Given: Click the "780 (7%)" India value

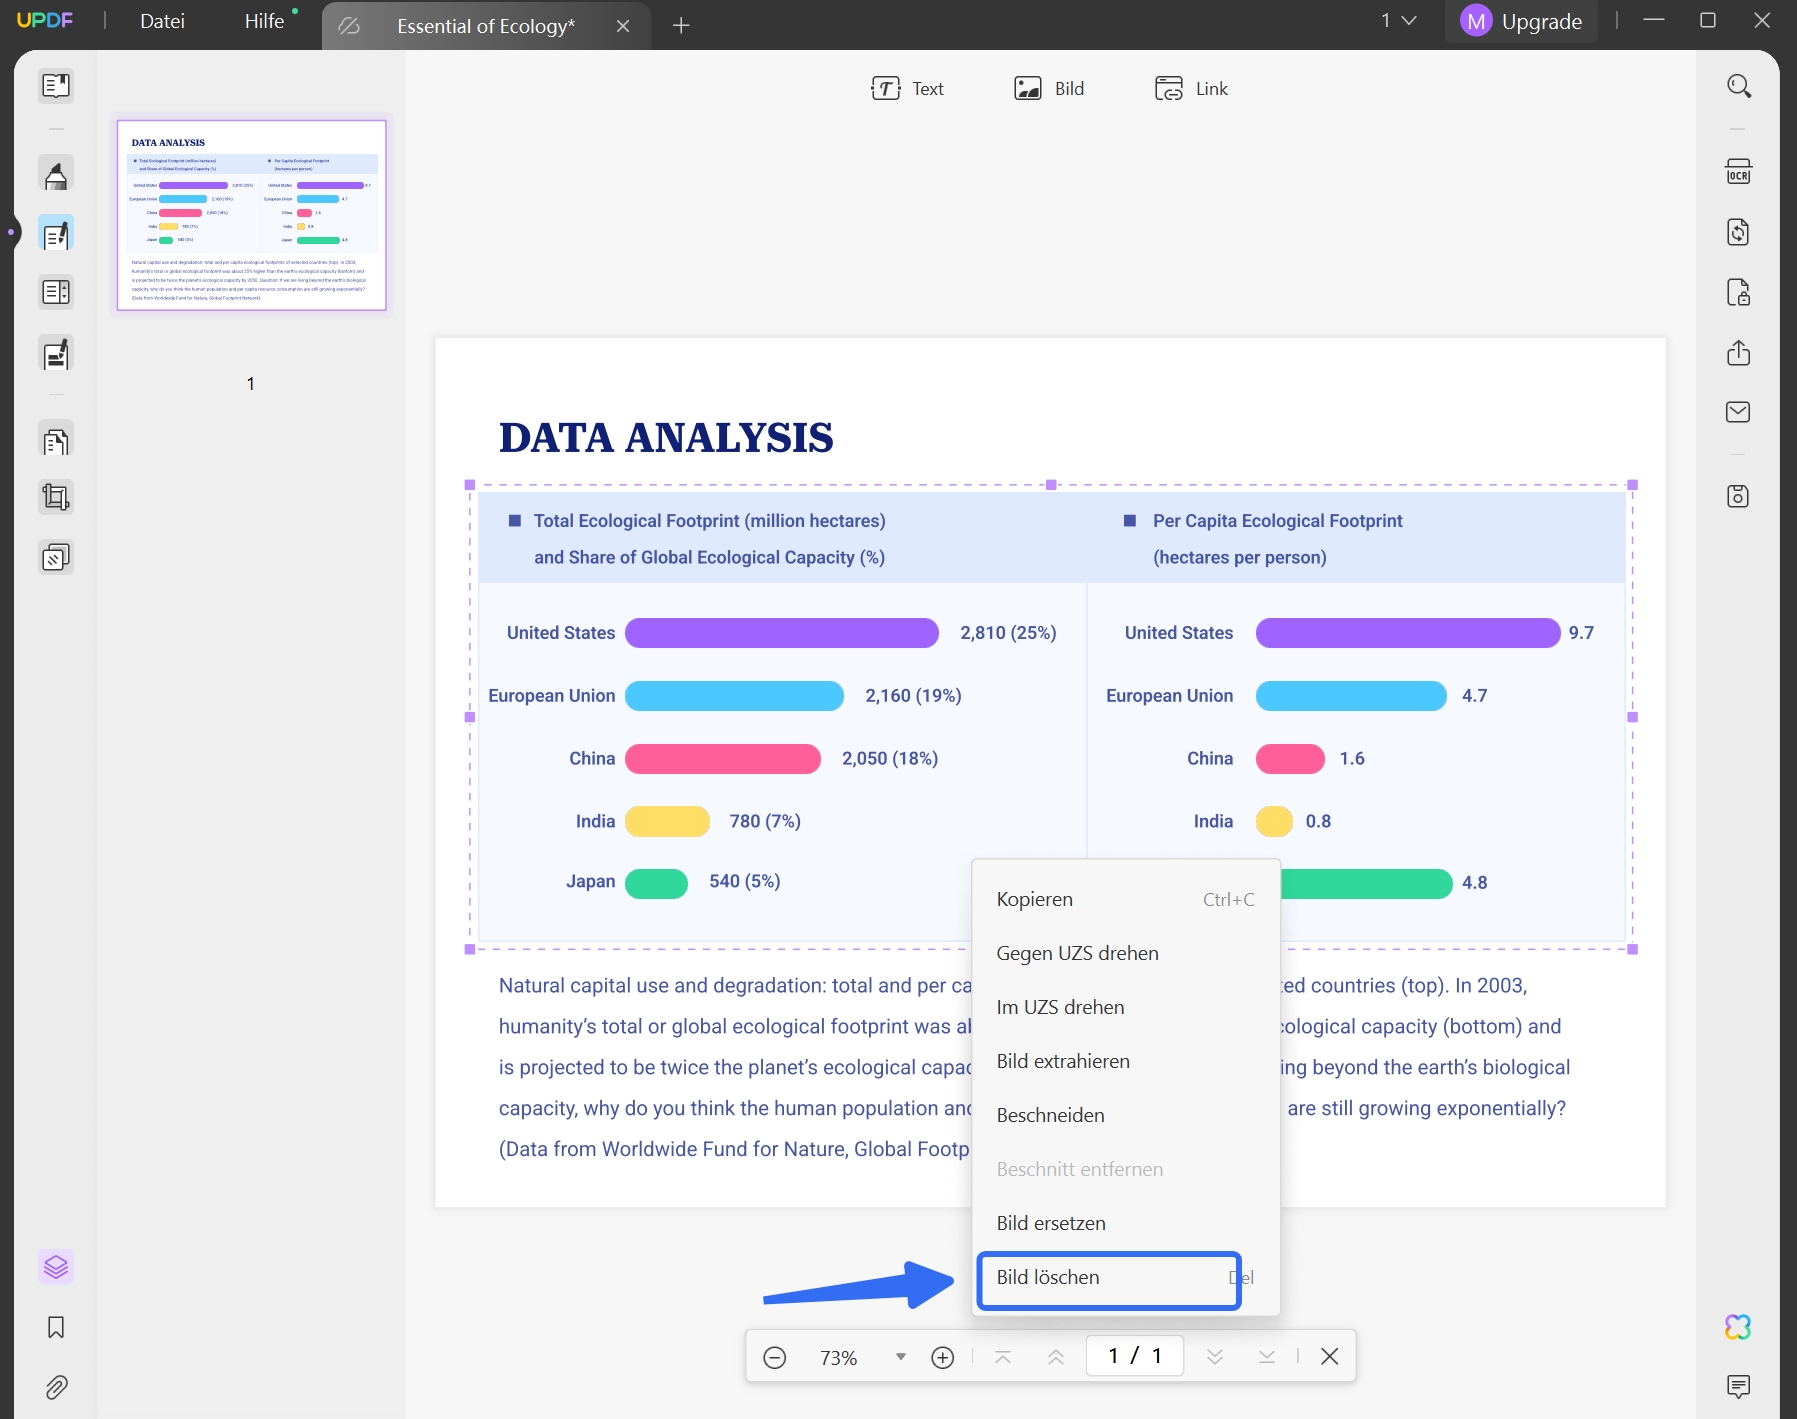Looking at the screenshot, I should pyautogui.click(x=765, y=821).
